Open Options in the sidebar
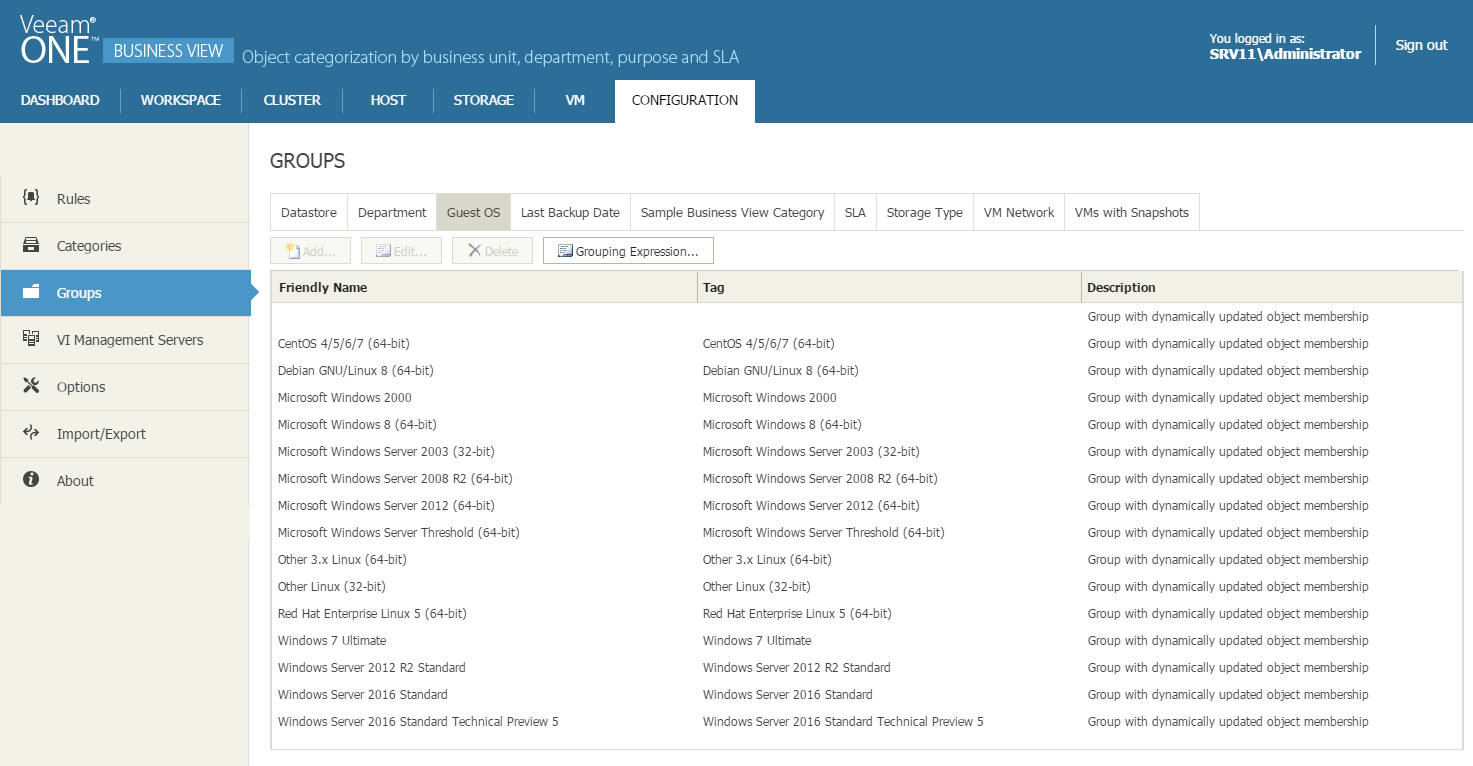 [125, 386]
